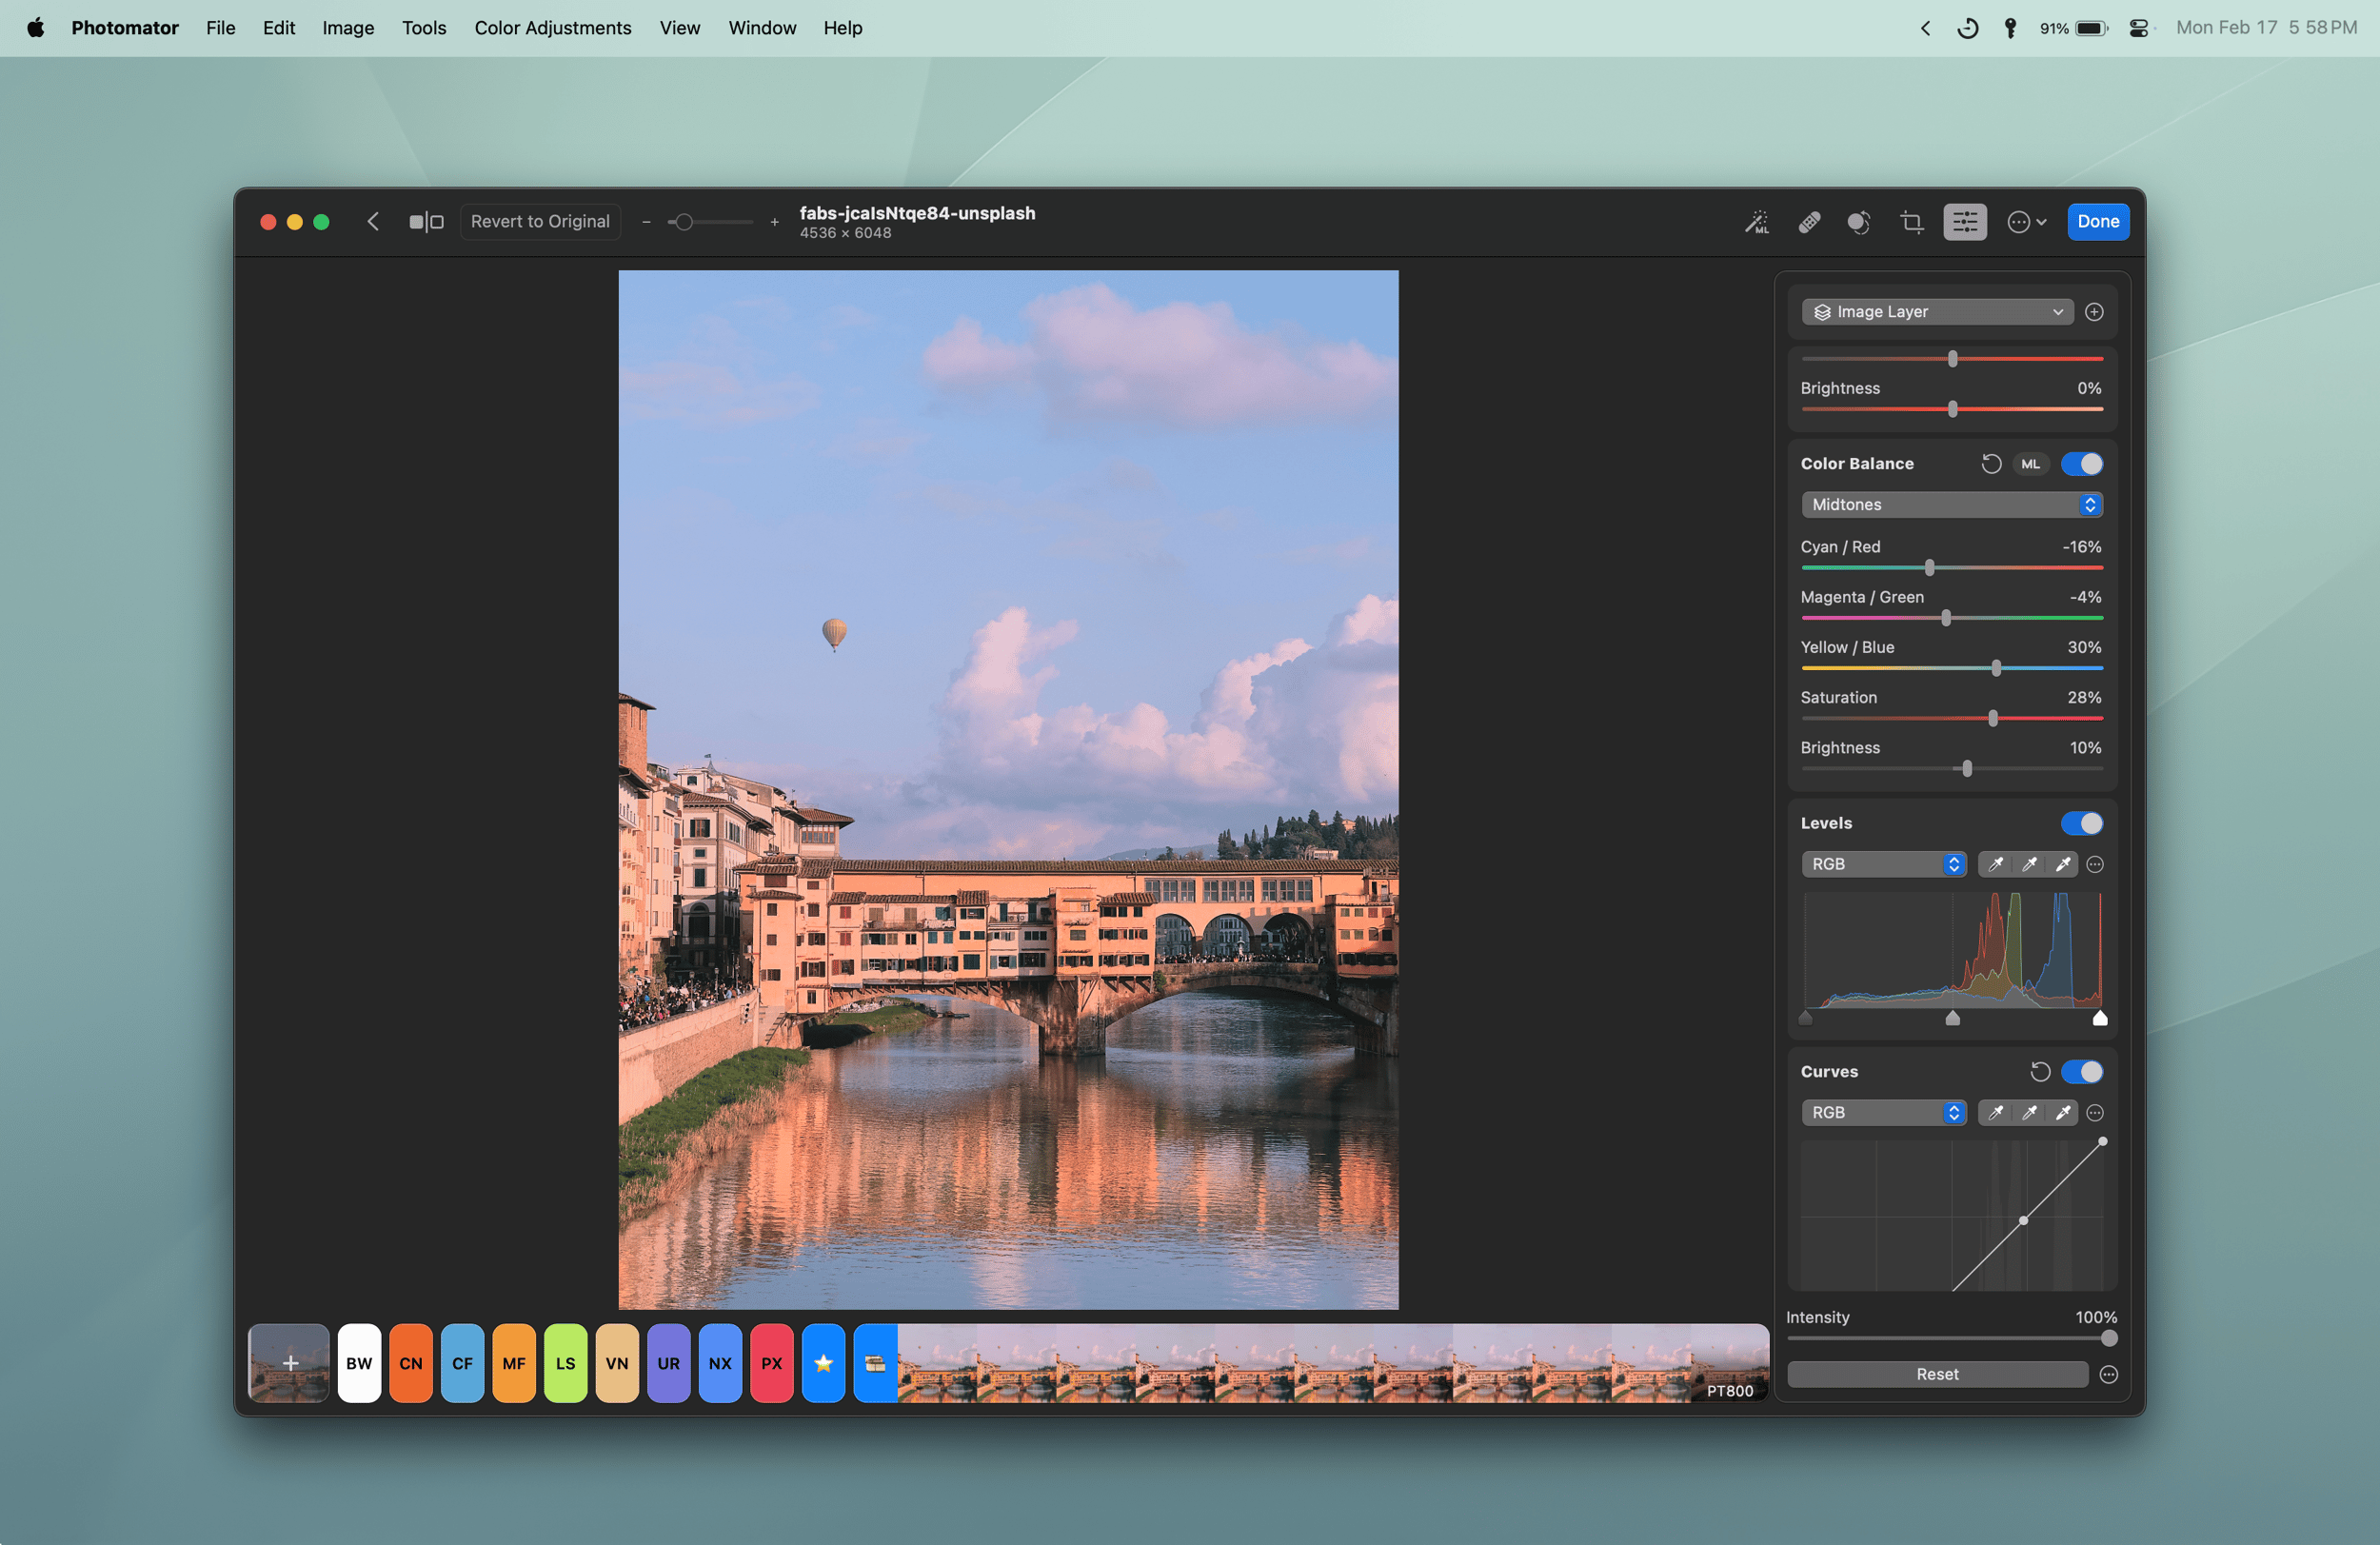Select the custom presets collection icon

point(875,1363)
